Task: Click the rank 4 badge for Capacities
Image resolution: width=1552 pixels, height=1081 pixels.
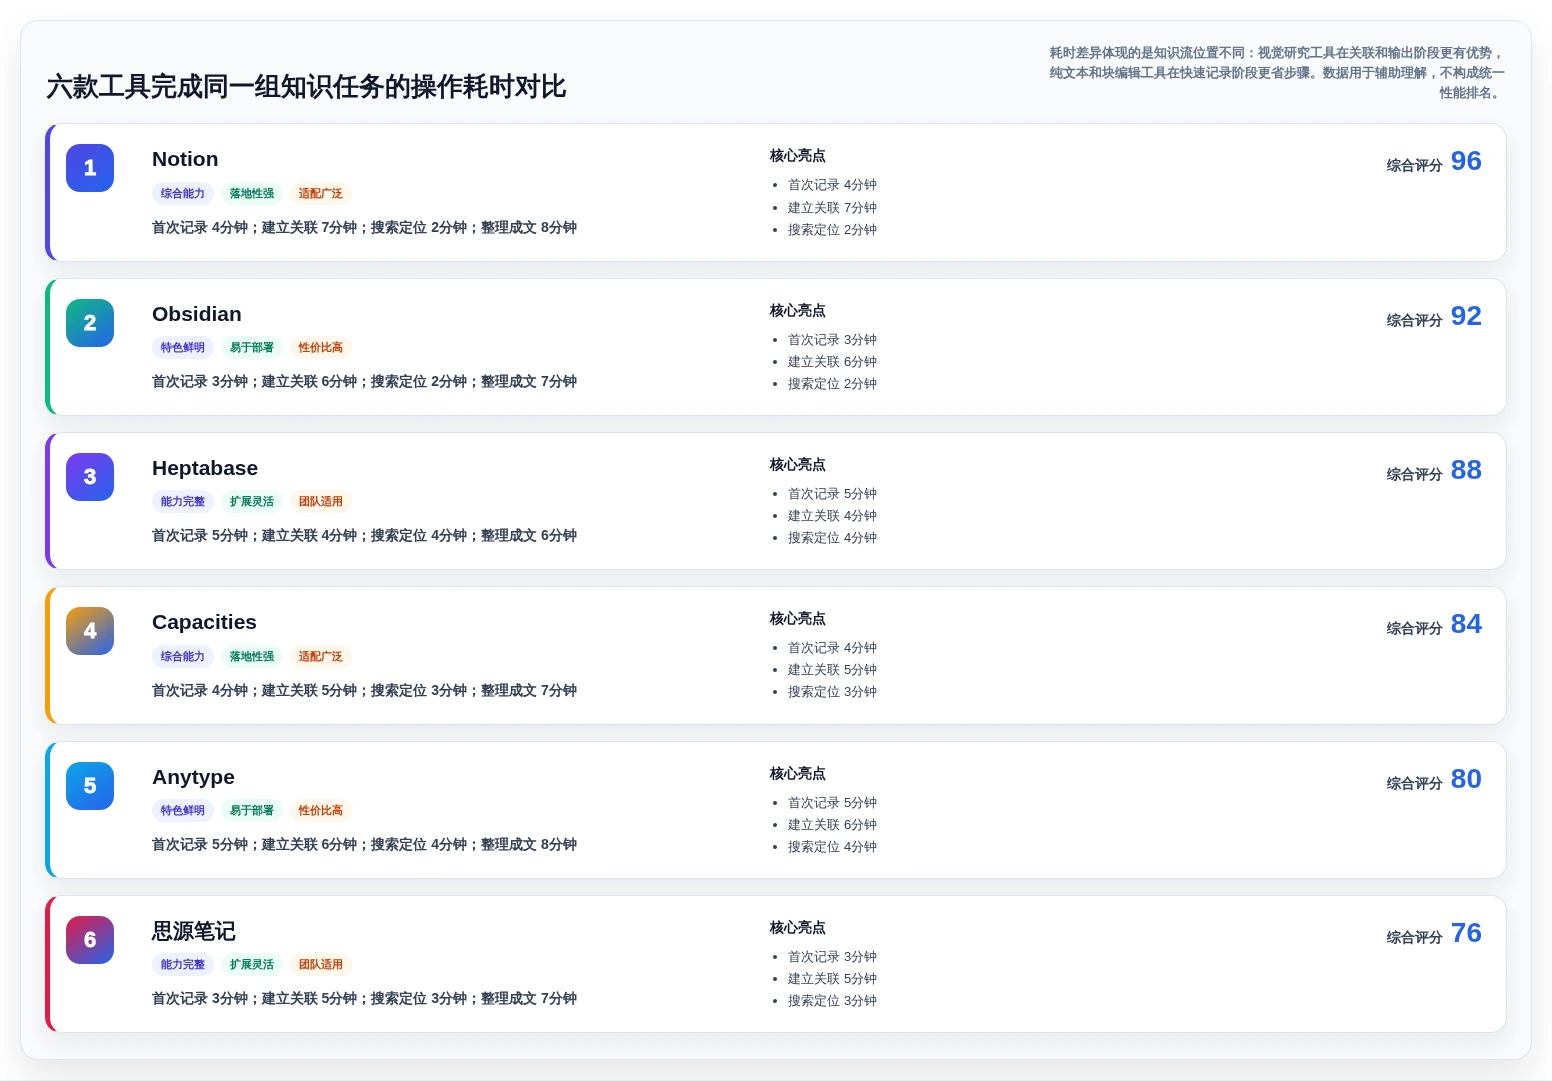Action: (90, 631)
